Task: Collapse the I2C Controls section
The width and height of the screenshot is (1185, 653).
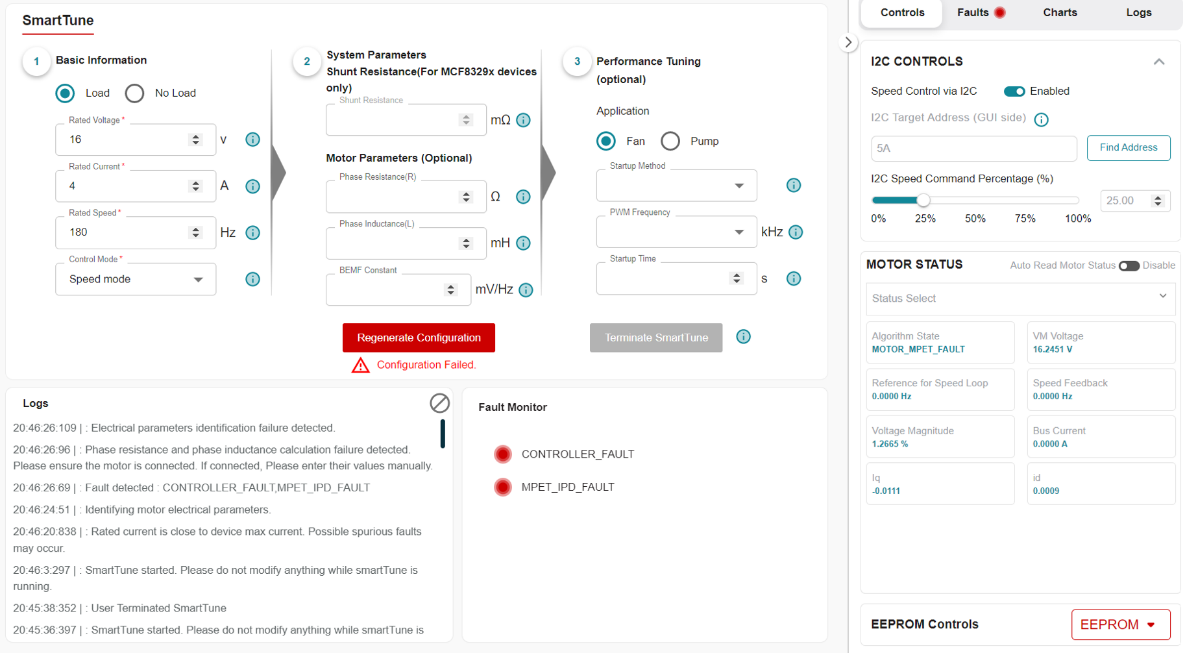Action: [1159, 62]
